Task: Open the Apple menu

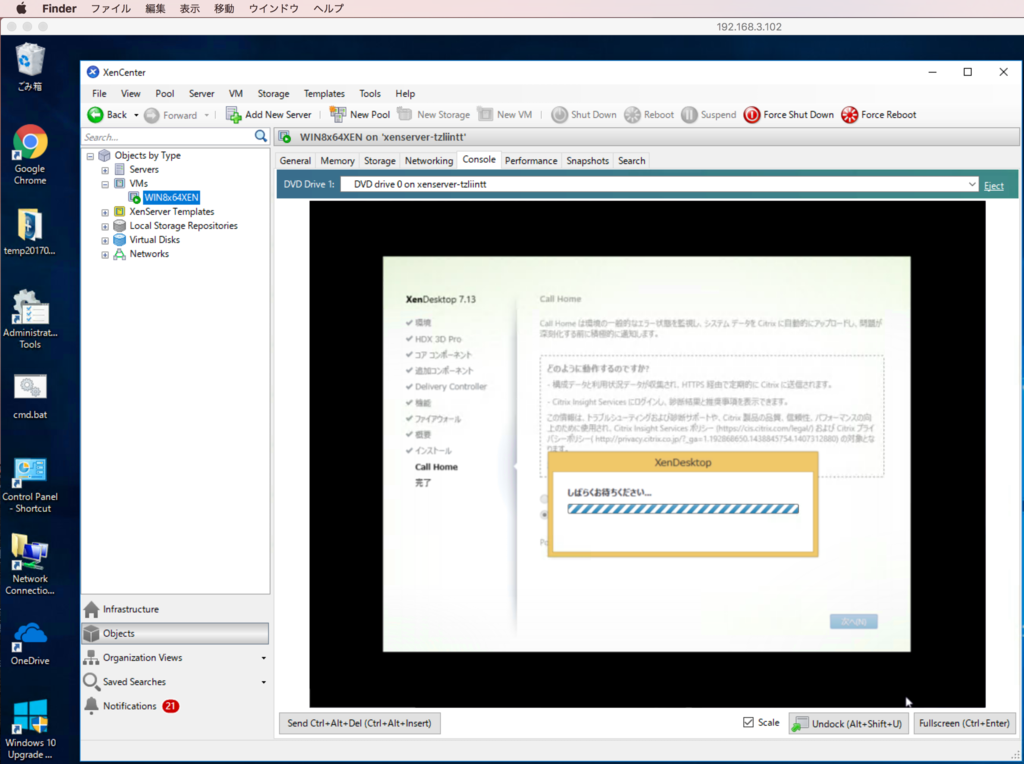Action: tap(21, 8)
